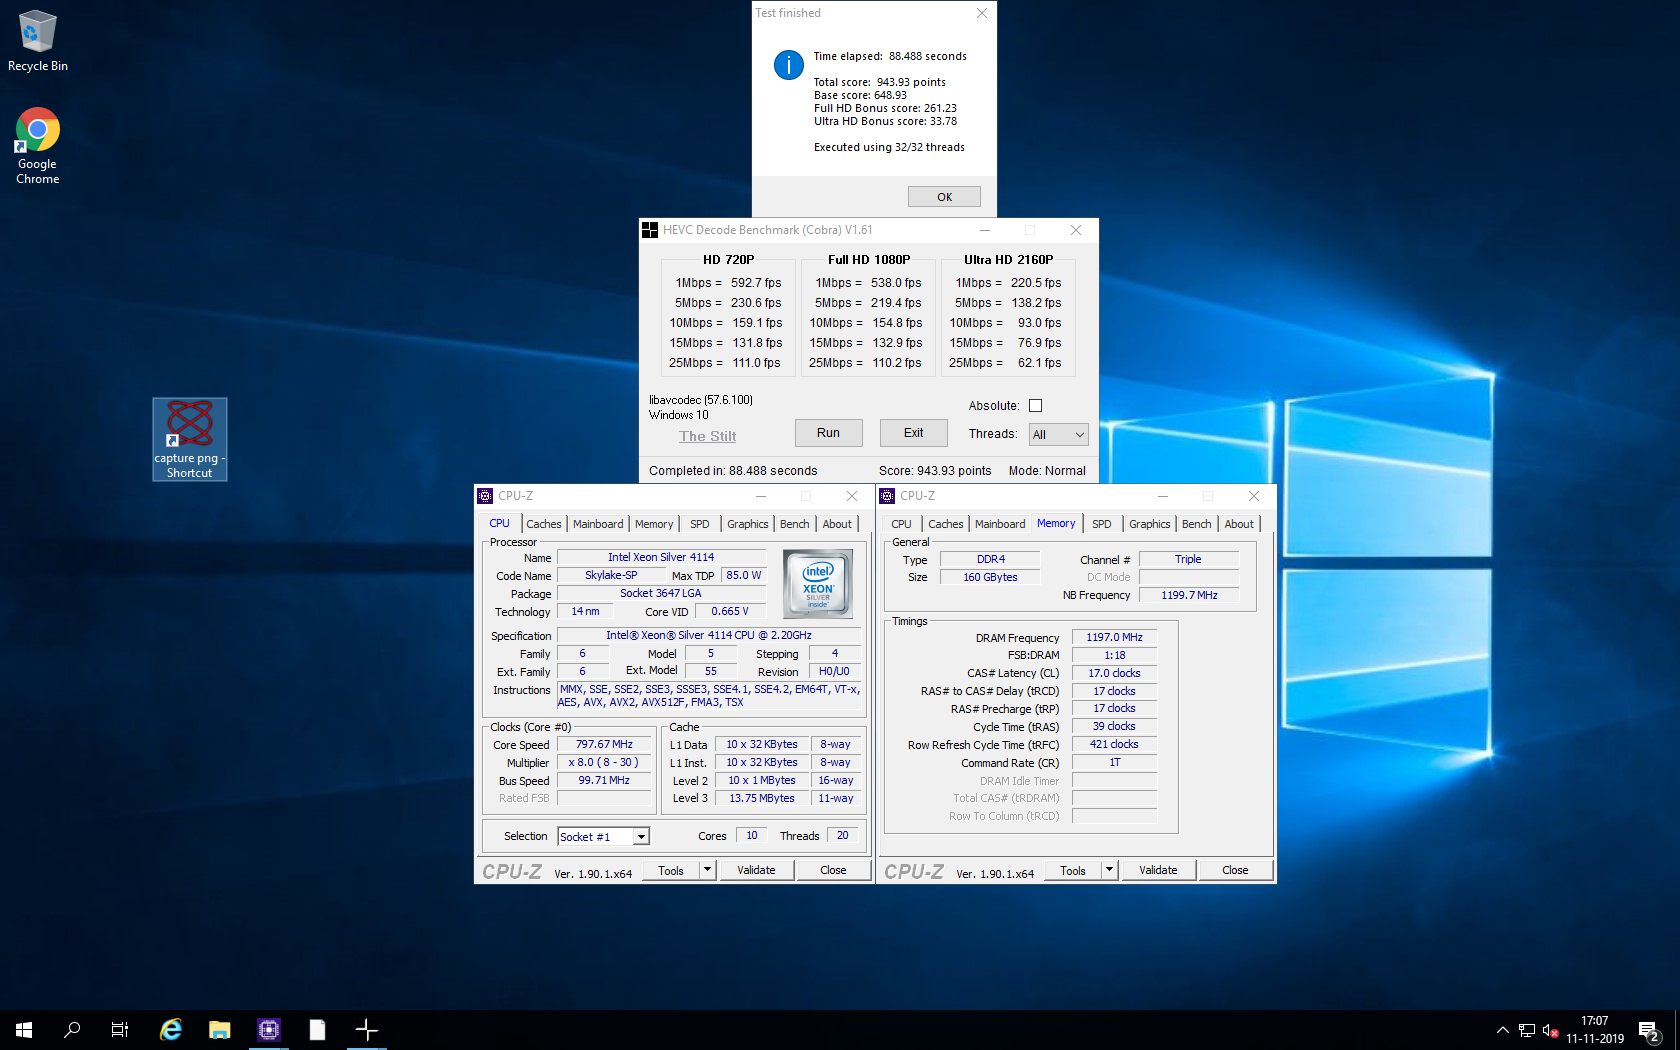Open the Action Center notifications
This screenshot has height=1050, width=1680.
(x=1649, y=1030)
